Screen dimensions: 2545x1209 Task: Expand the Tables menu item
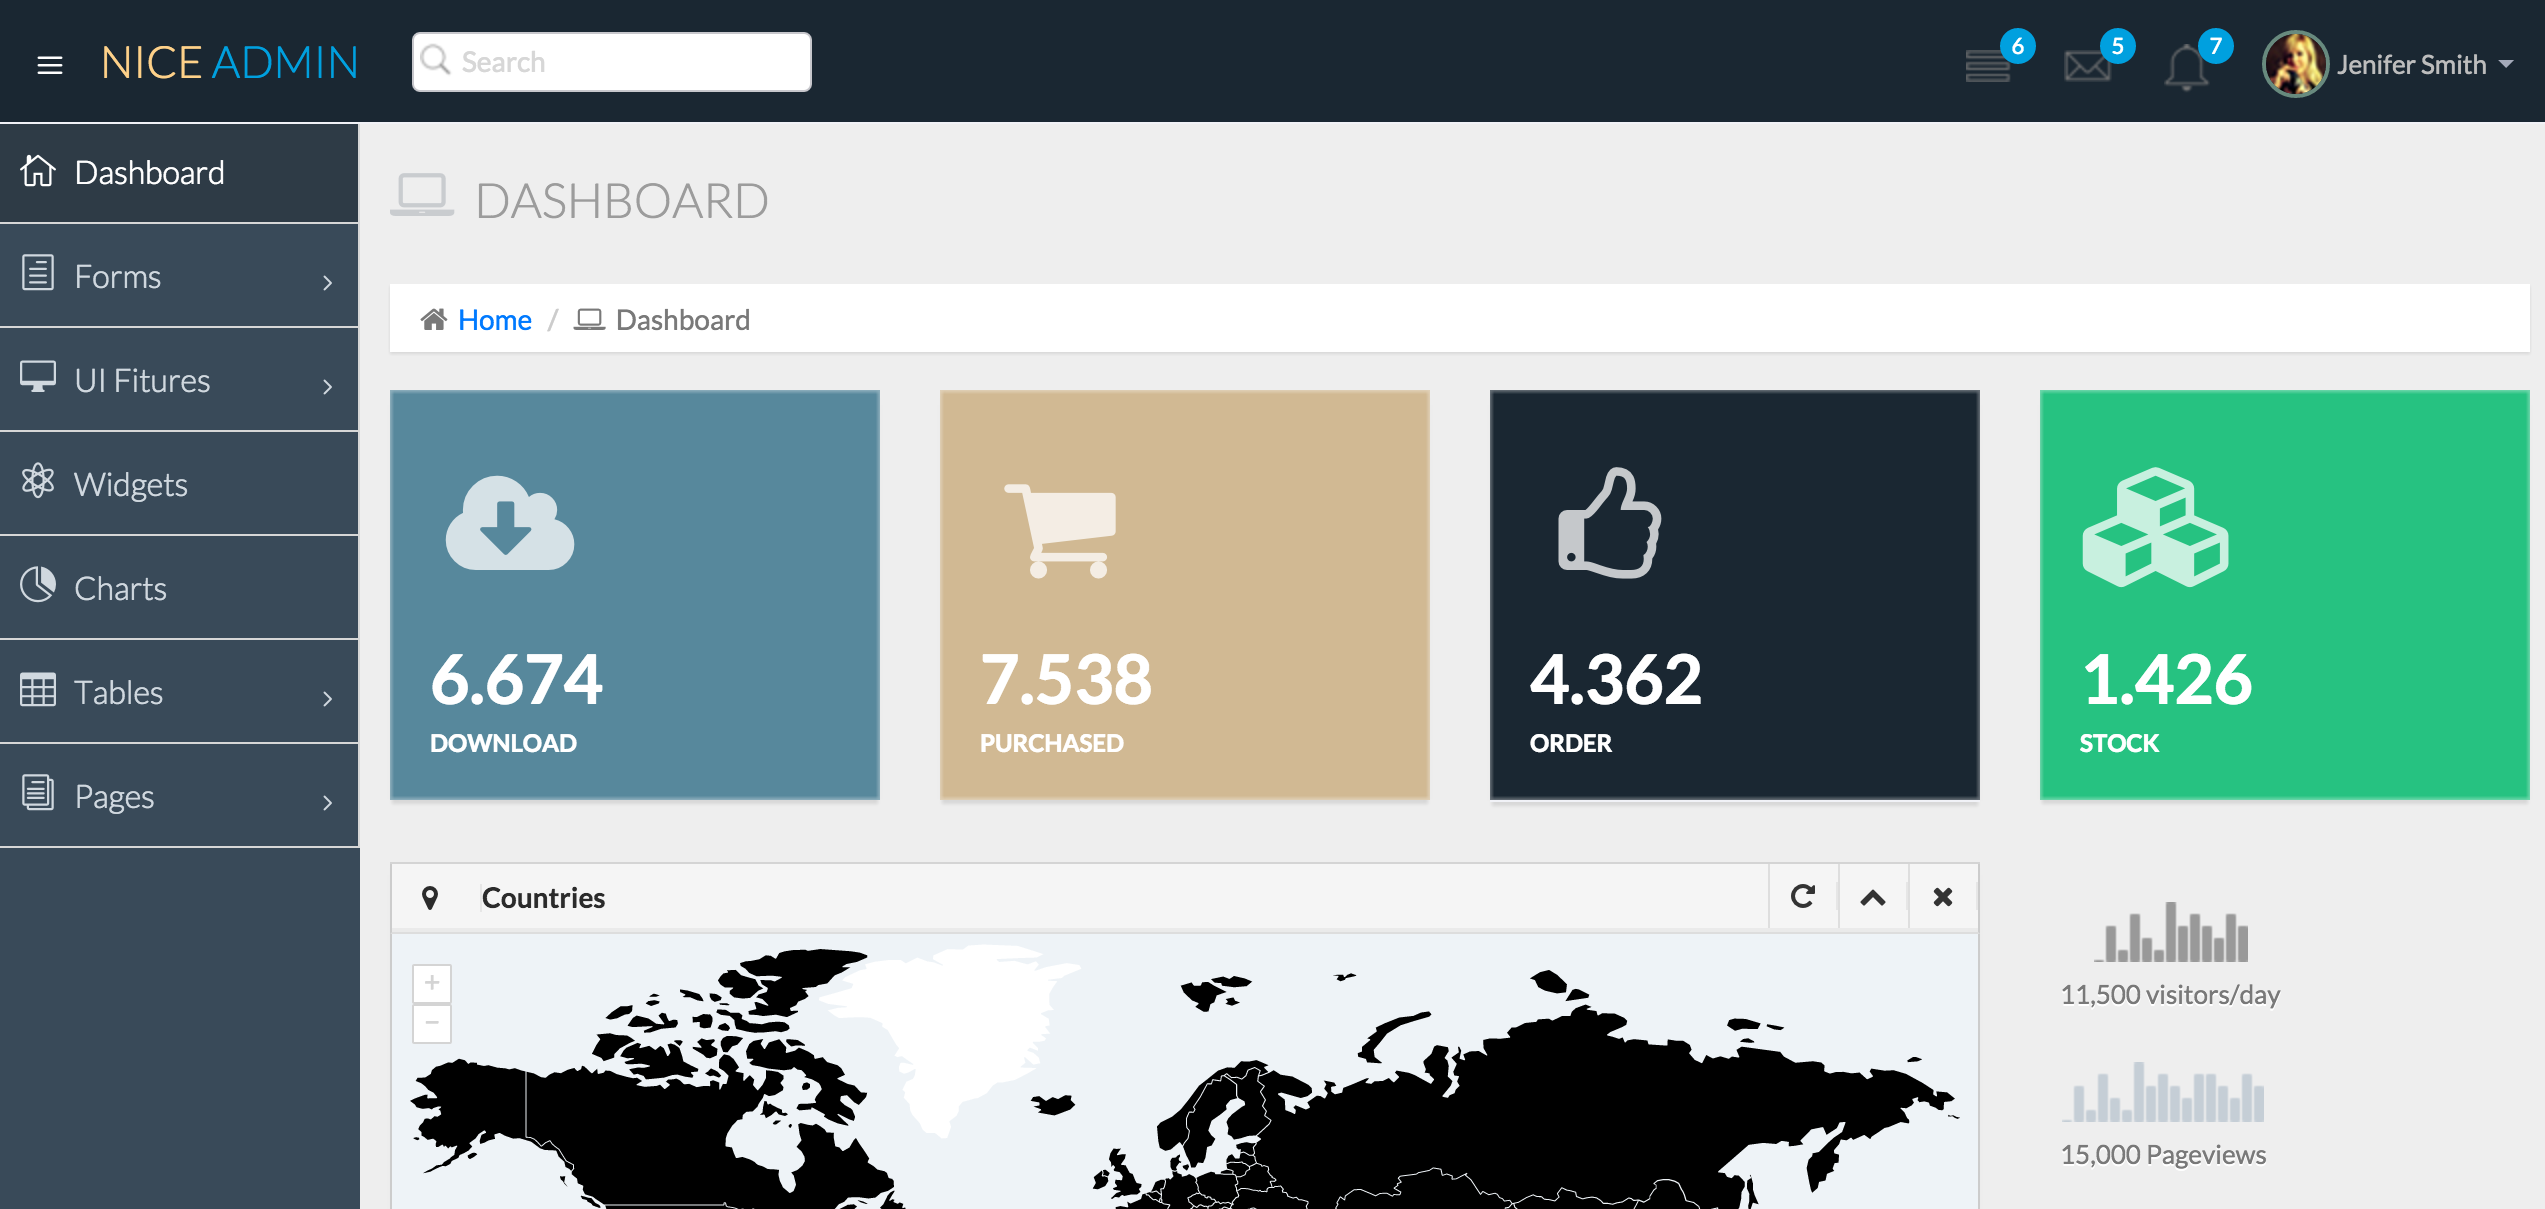click(x=179, y=690)
